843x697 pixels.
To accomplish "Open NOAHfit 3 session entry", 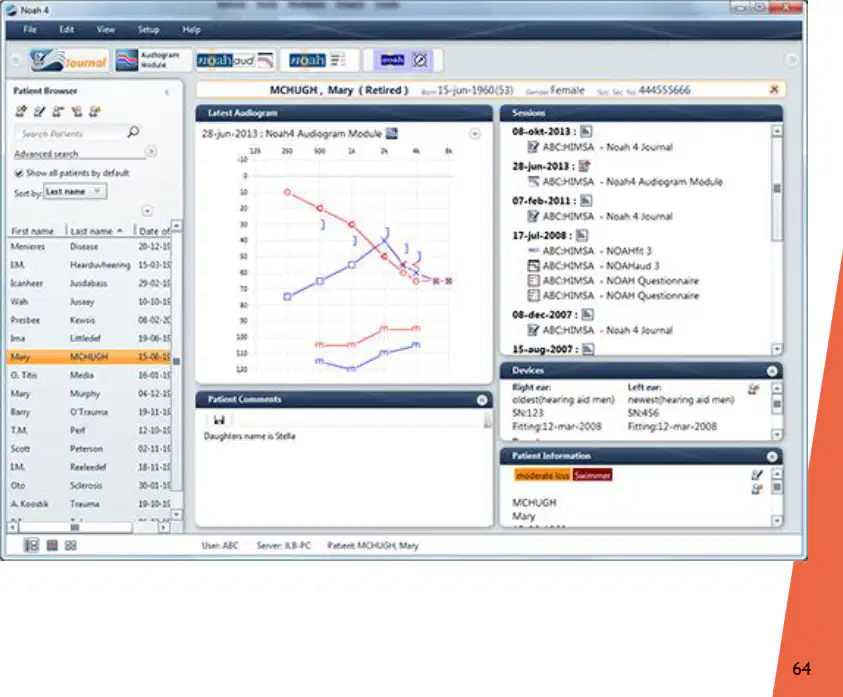I will [x=590, y=251].
